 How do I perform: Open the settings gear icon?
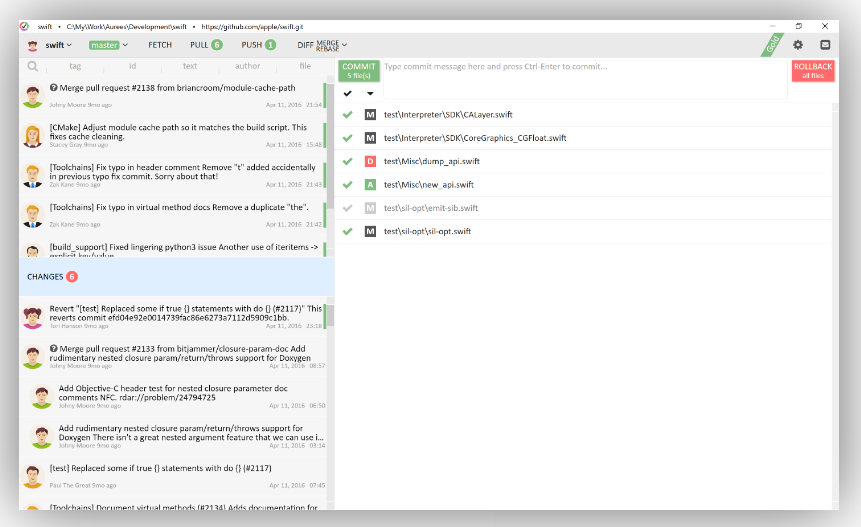(x=798, y=45)
